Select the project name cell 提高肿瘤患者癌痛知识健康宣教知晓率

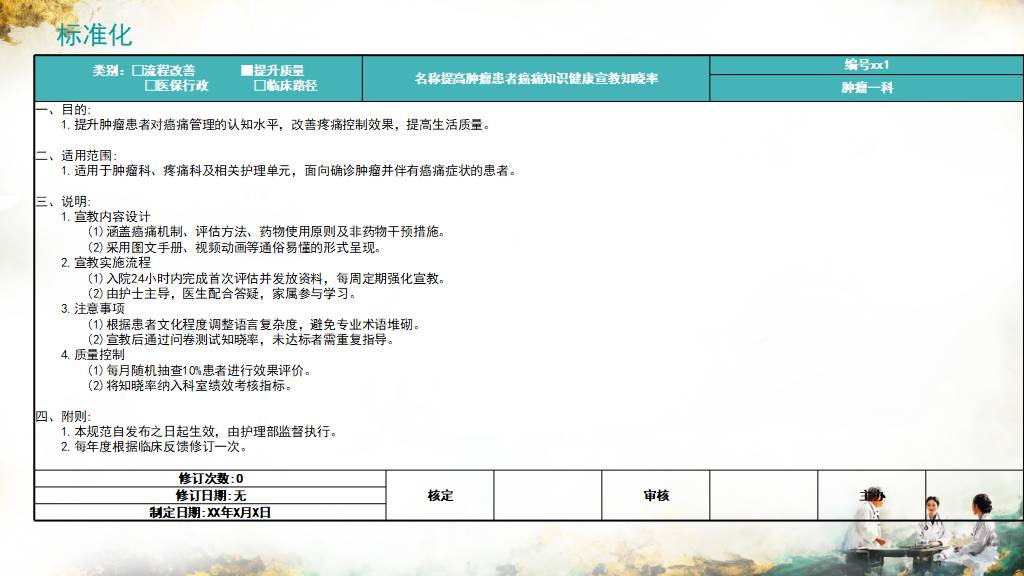536,78
